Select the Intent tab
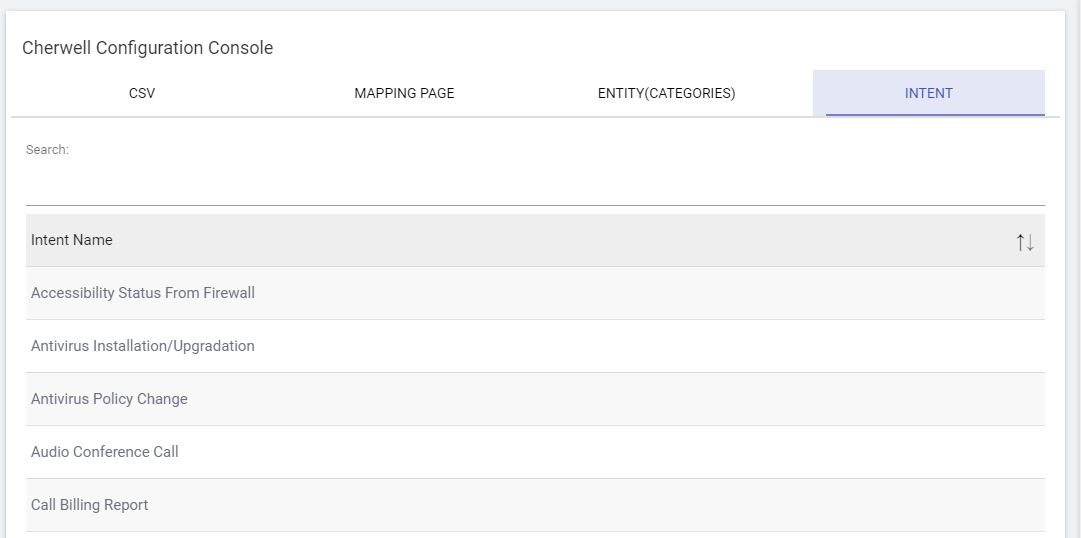The height and width of the screenshot is (538, 1081). pos(928,93)
